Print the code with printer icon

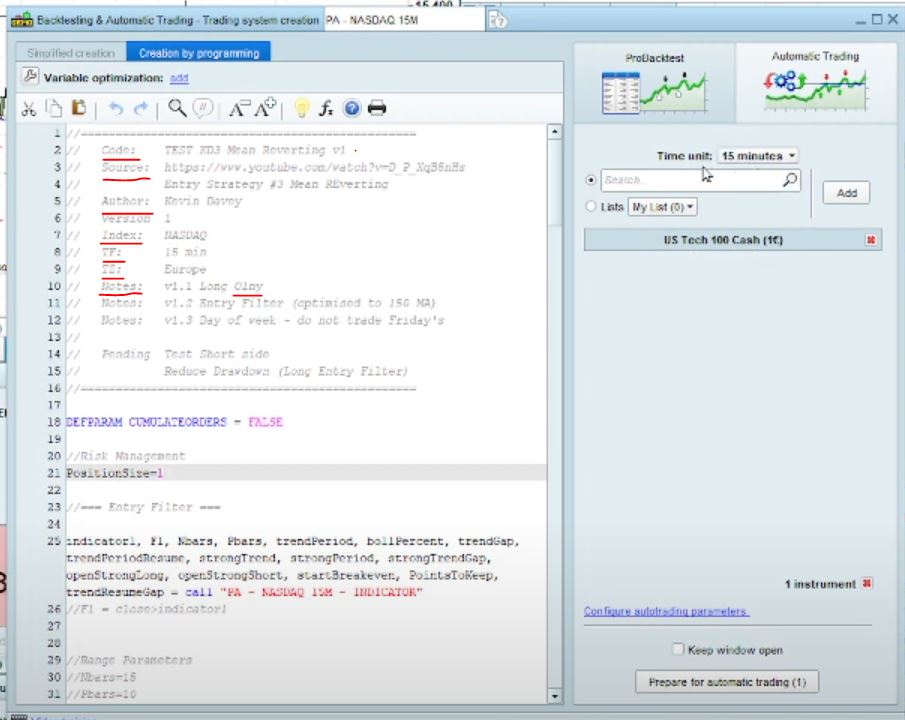[x=377, y=109]
